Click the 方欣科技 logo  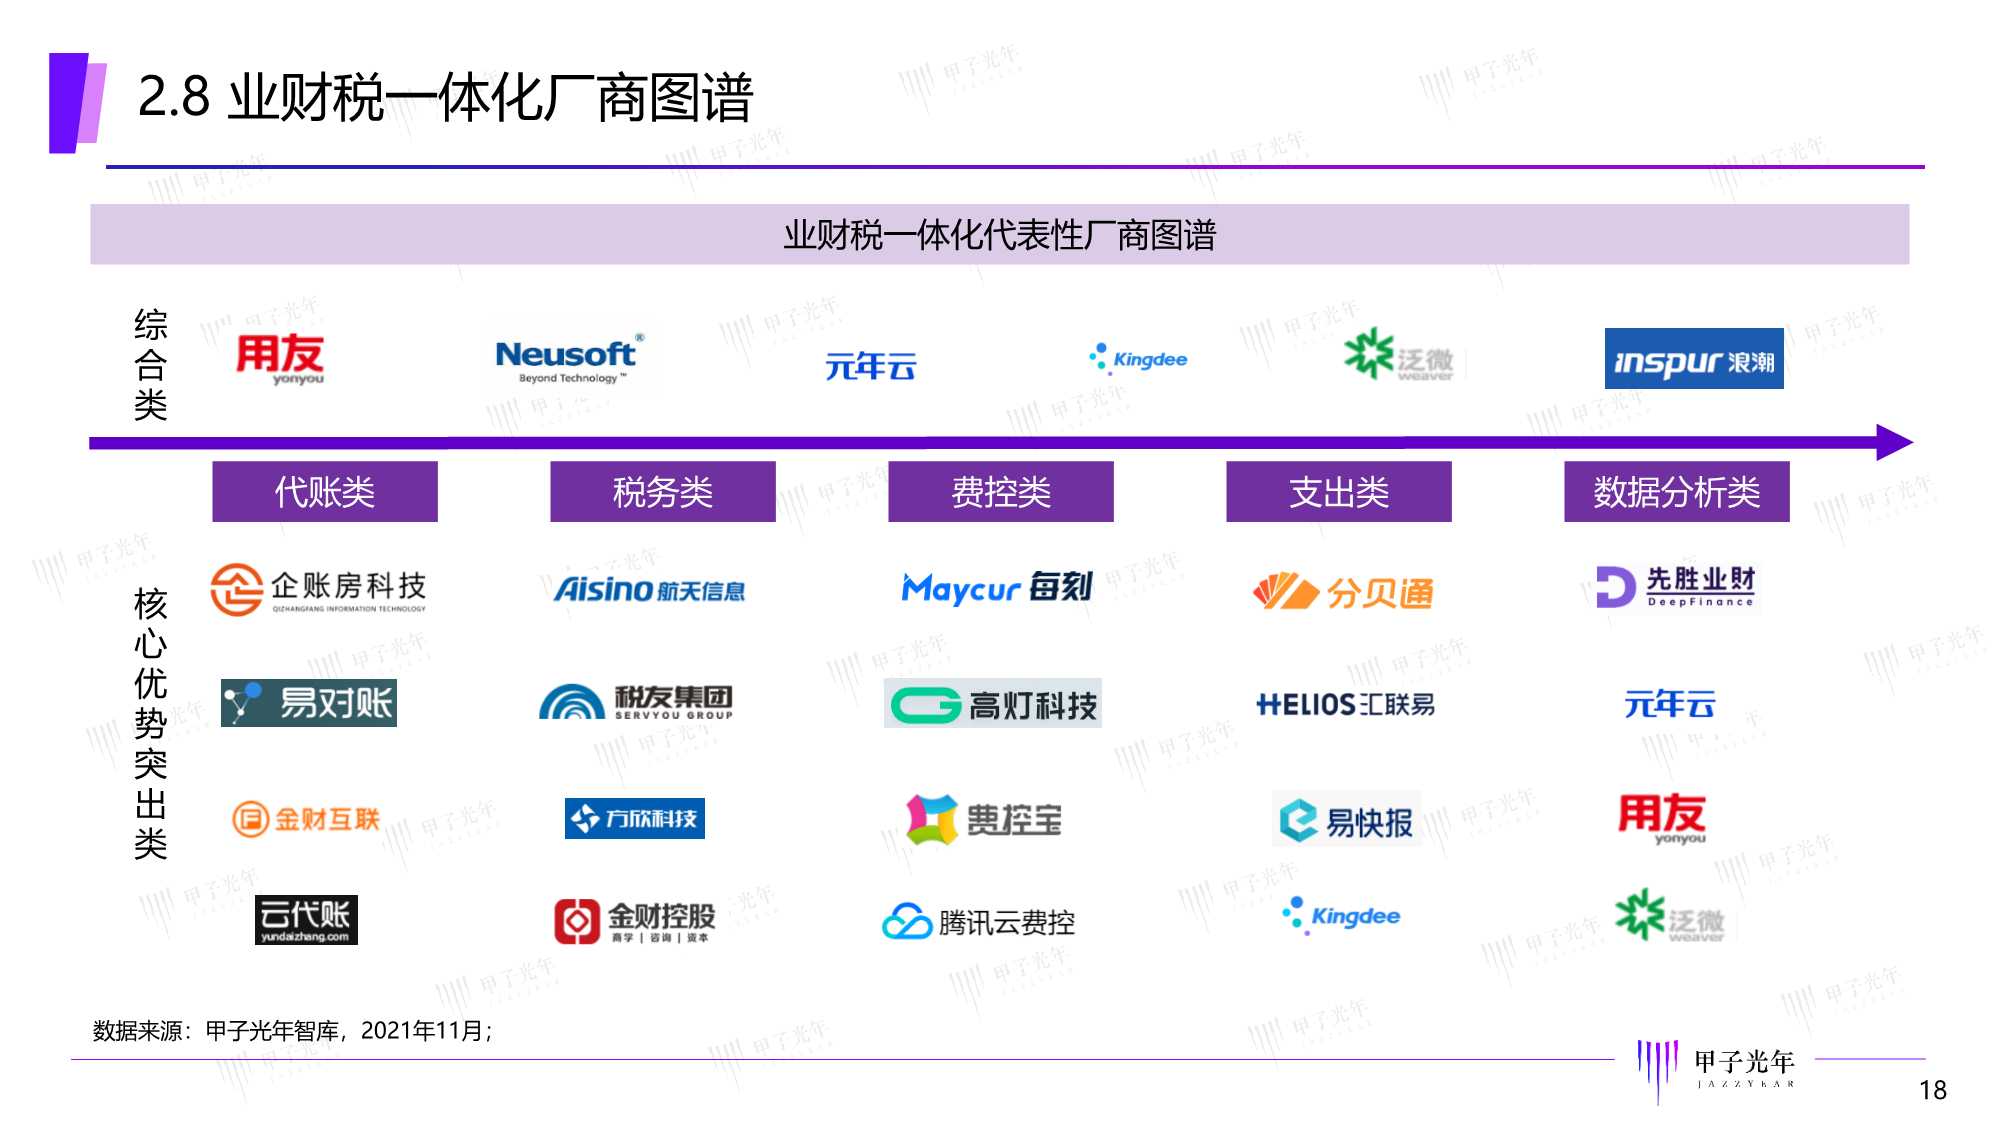point(635,818)
